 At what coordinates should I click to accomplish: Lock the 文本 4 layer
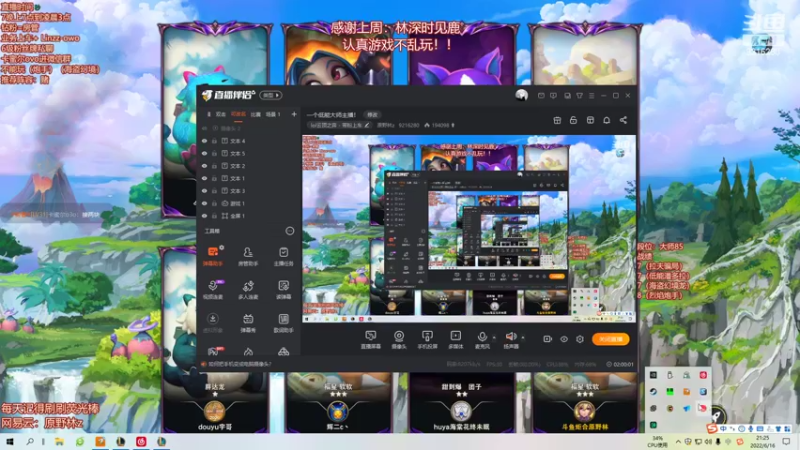[214, 141]
